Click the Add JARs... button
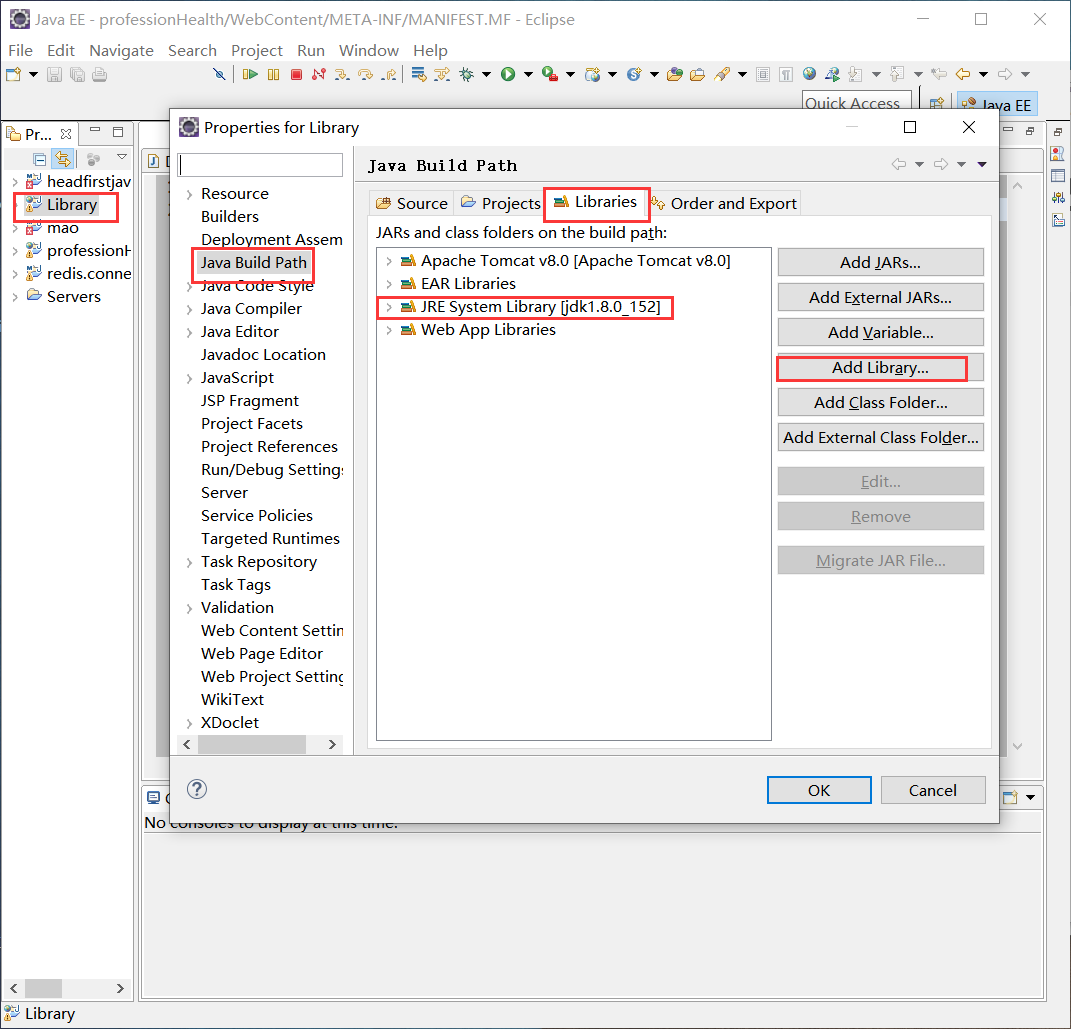 point(880,262)
